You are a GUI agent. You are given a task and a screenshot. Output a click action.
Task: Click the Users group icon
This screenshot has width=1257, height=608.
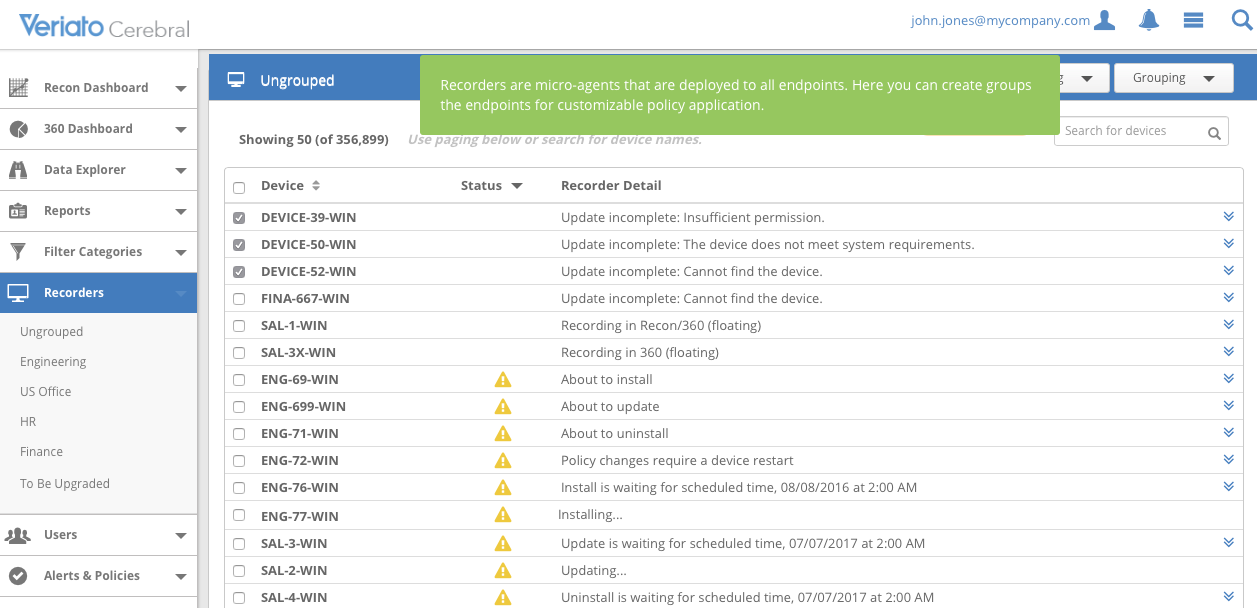pyautogui.click(x=18, y=535)
